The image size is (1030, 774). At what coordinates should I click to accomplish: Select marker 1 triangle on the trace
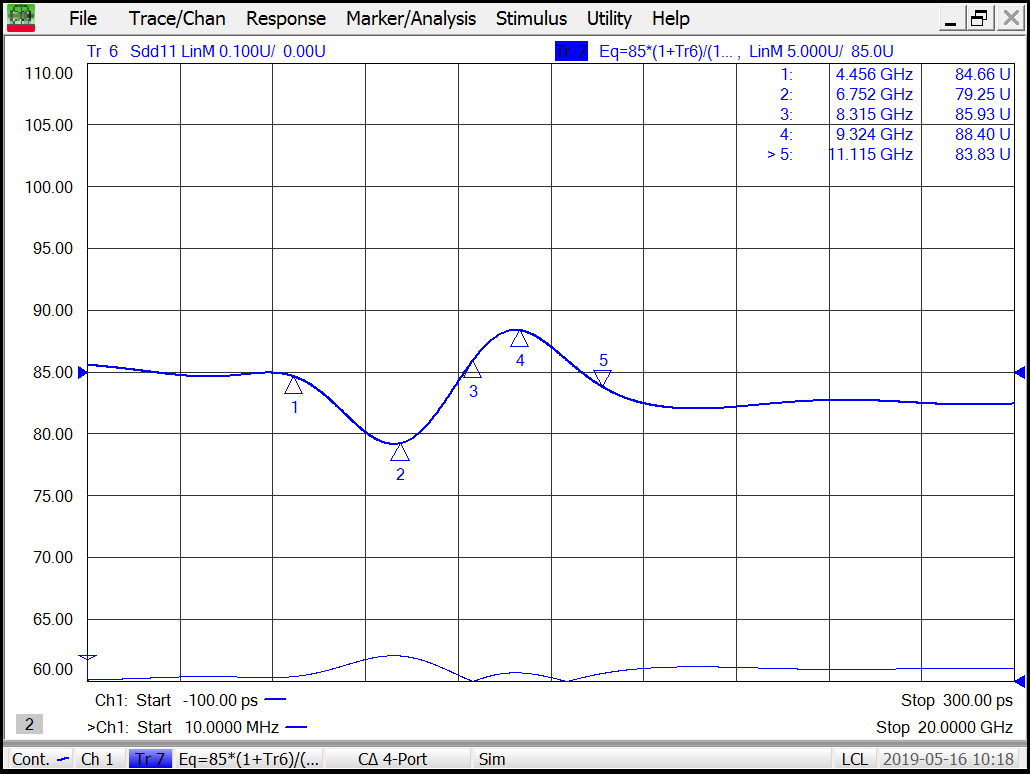(293, 386)
